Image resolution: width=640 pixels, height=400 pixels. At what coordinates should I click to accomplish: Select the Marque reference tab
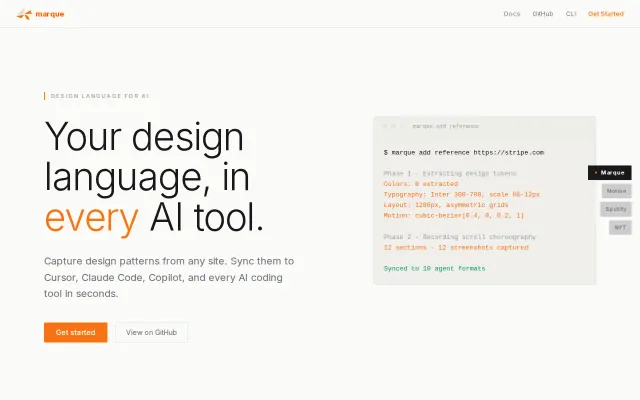point(609,173)
